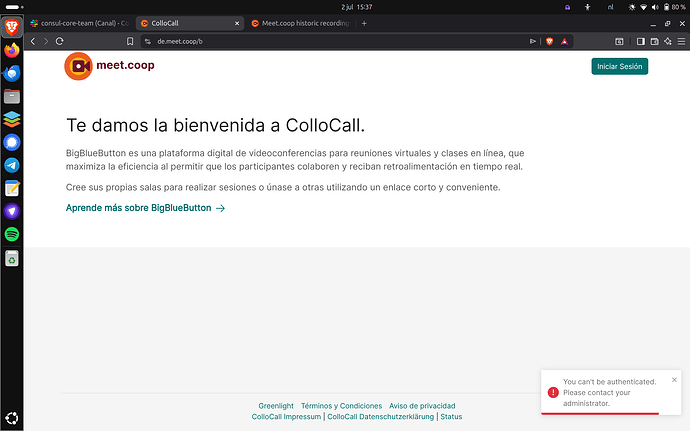Open the screenshot icon beside the address bar

(x=619, y=41)
